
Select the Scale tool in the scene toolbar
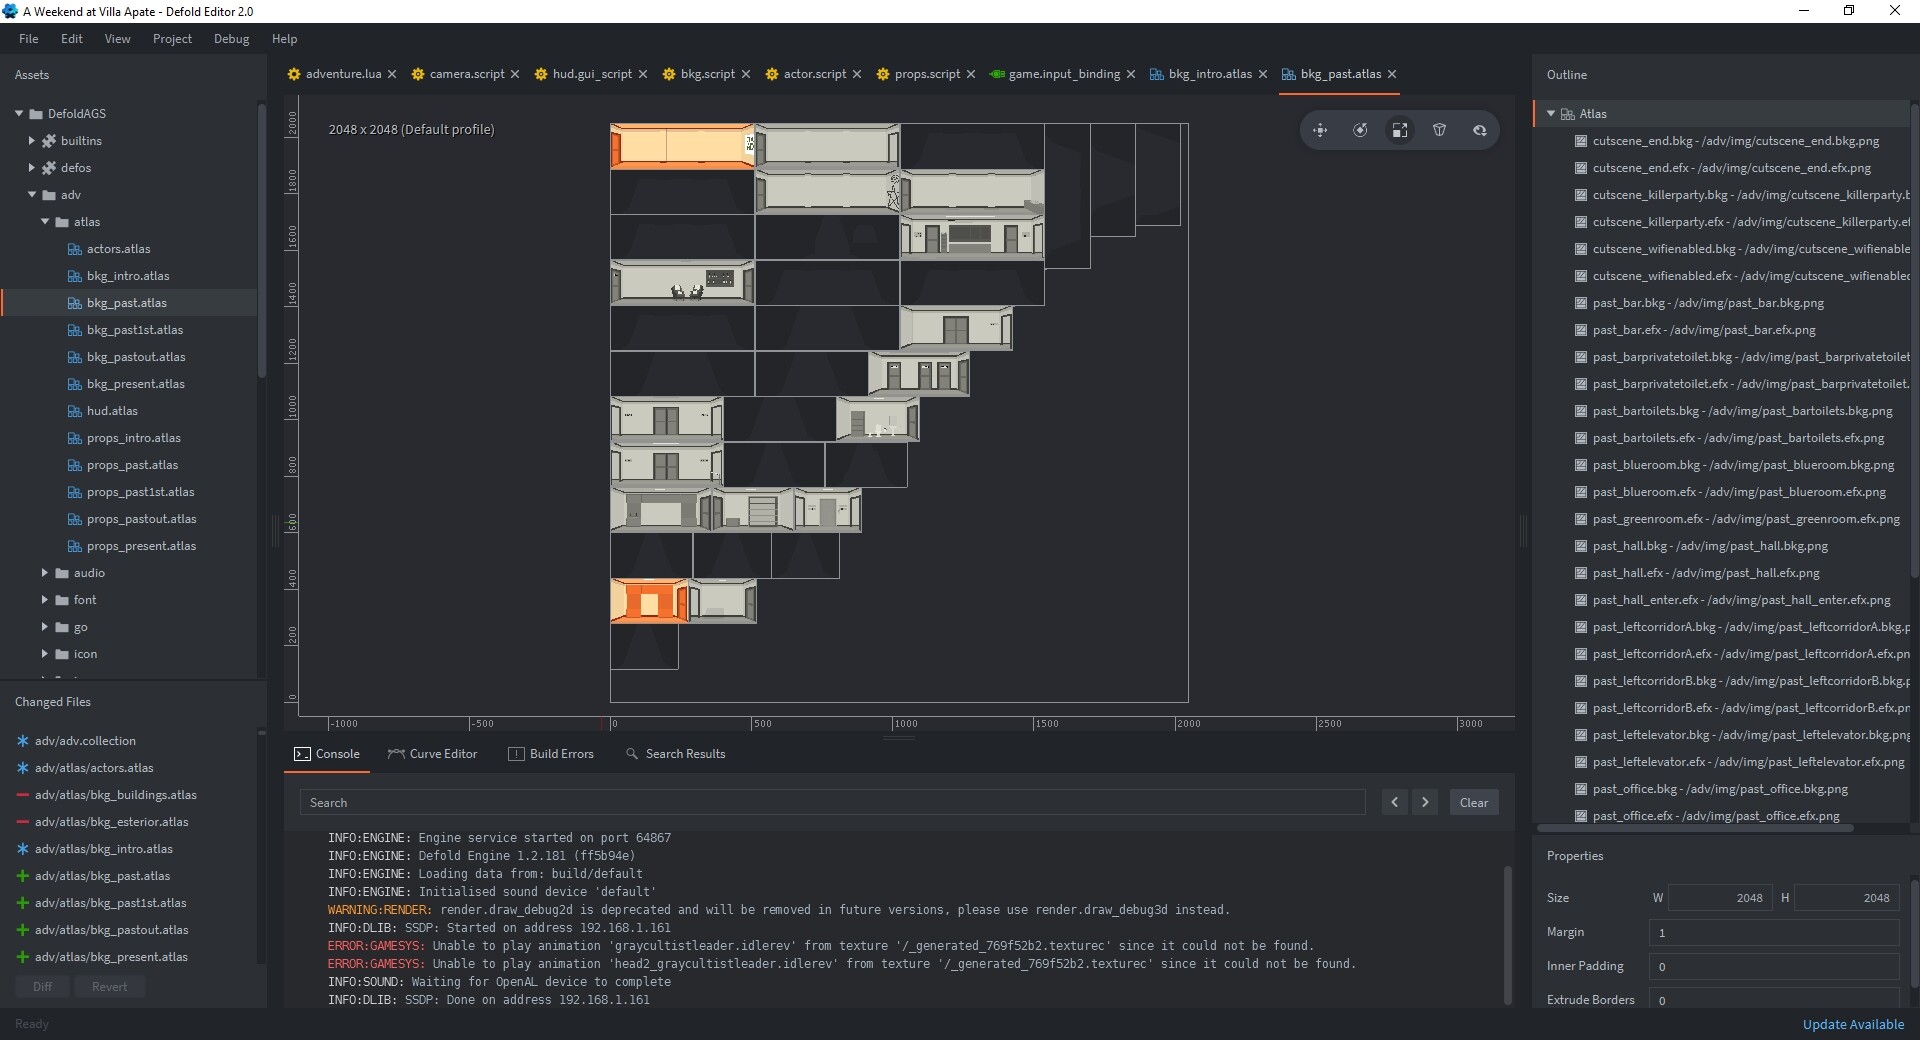coord(1400,130)
